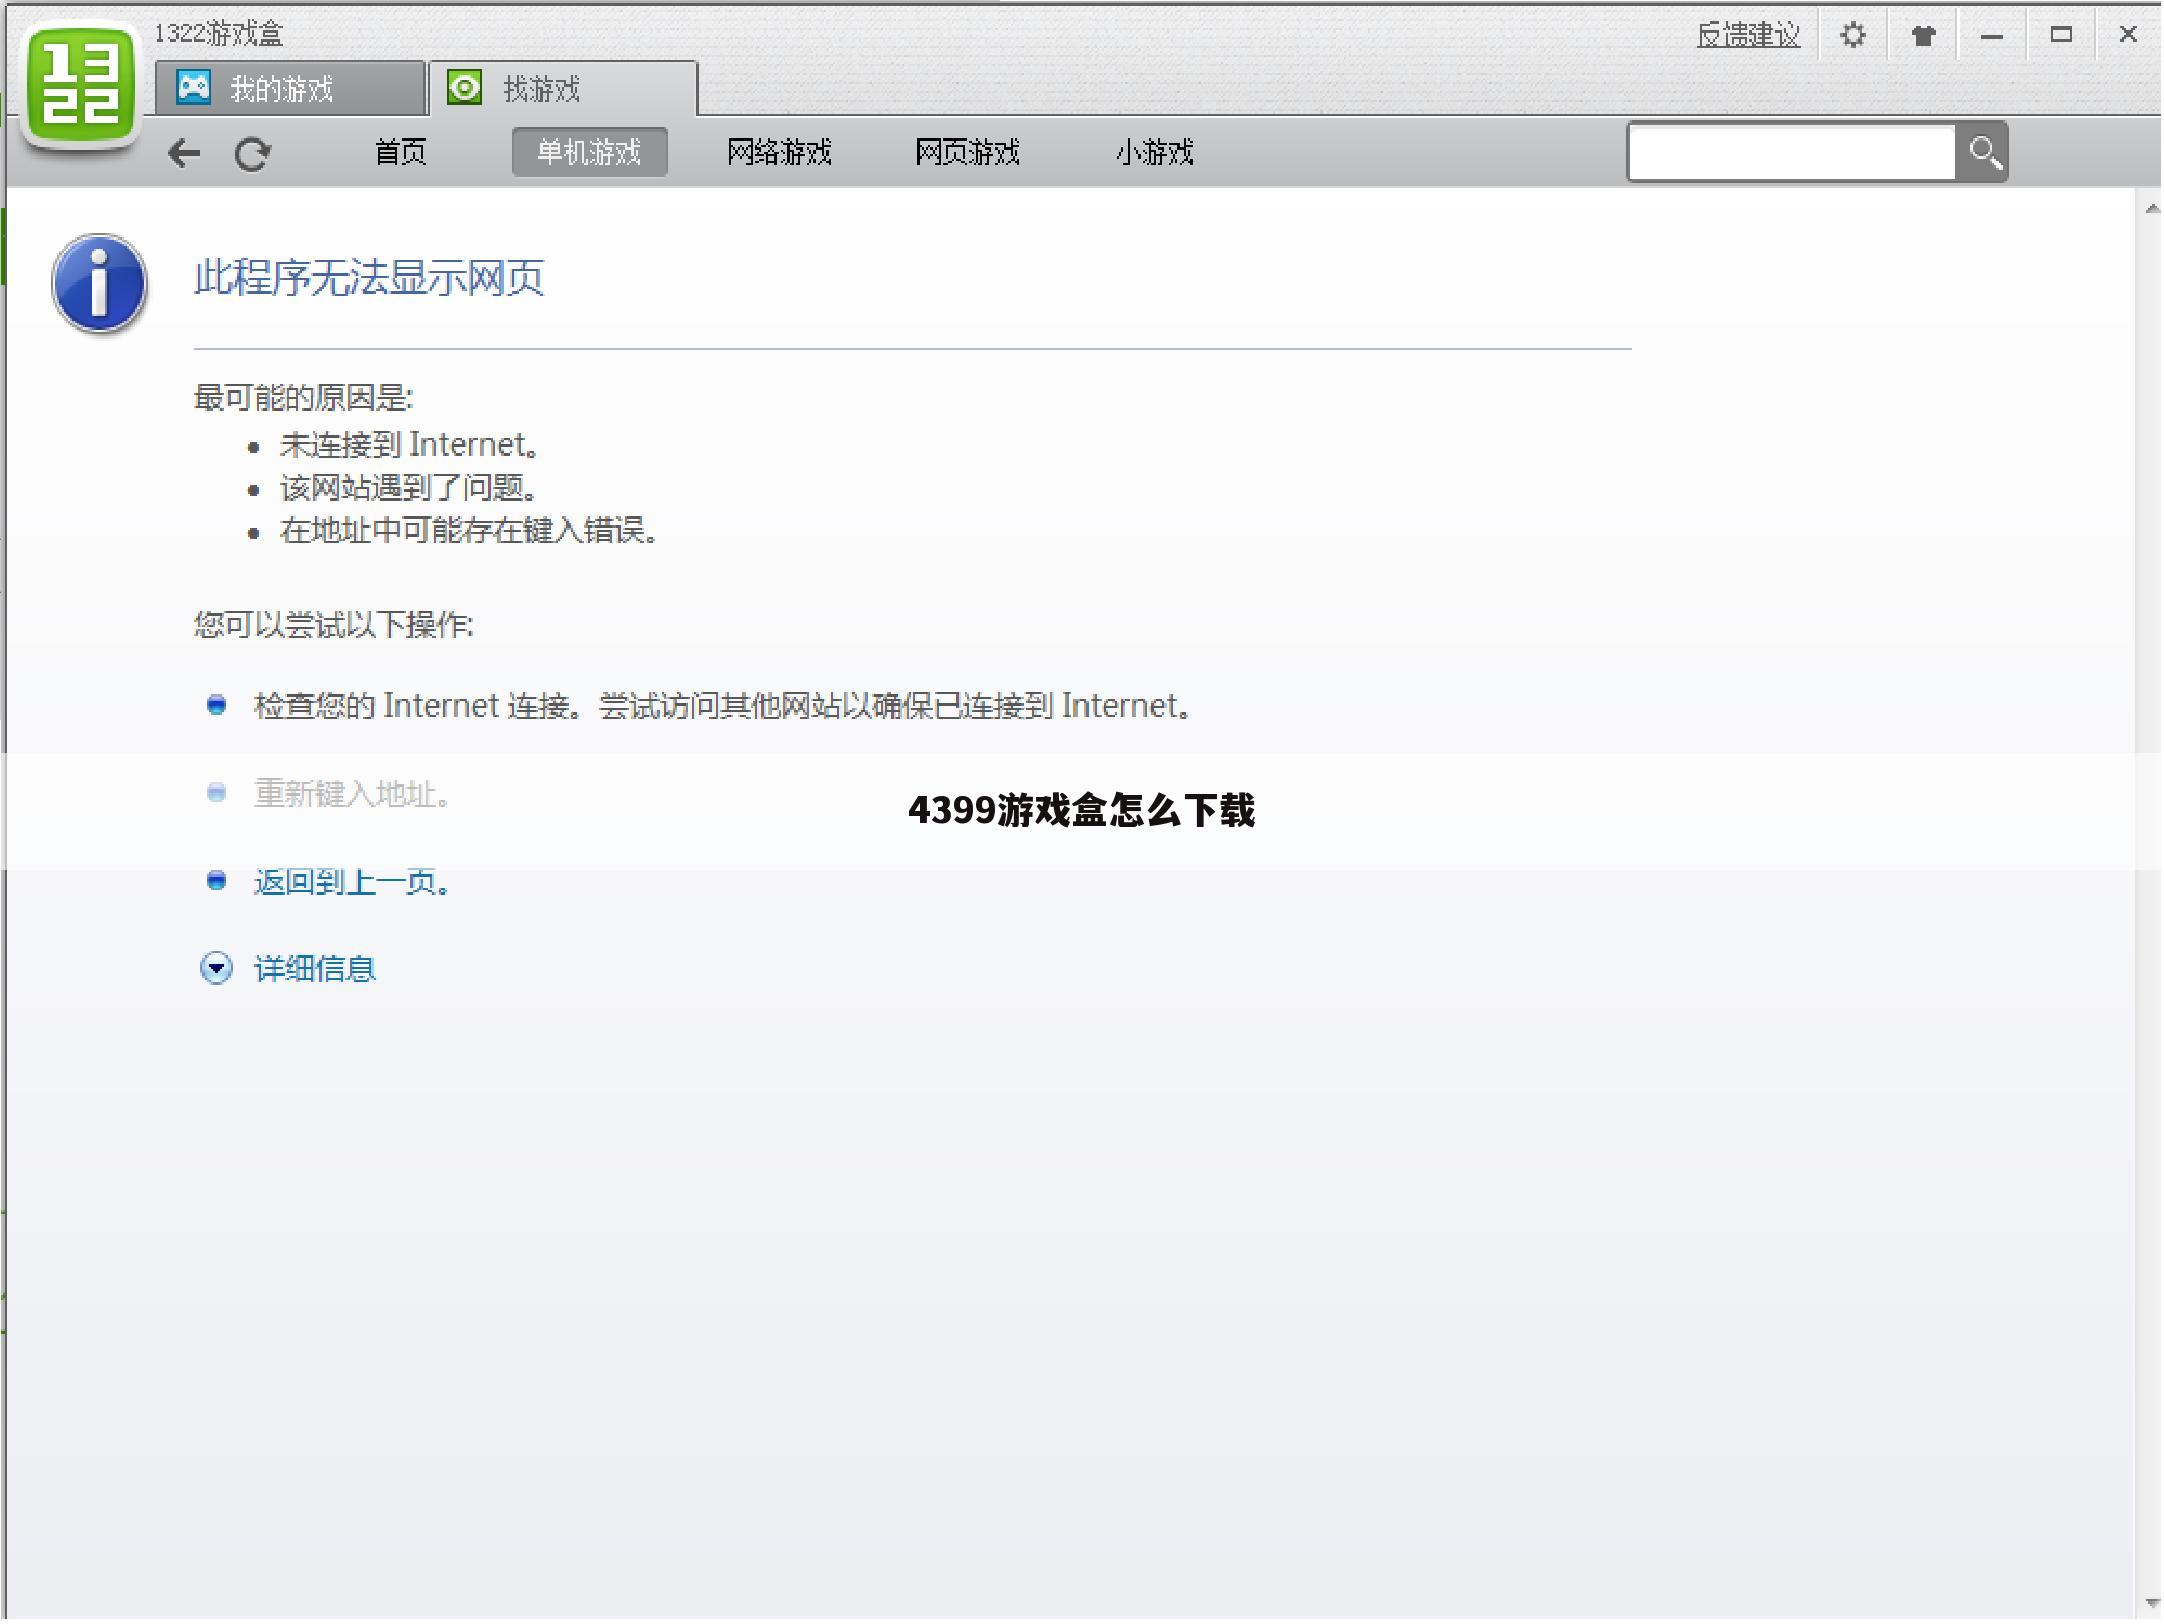Click the text 检查您的 Internet 连接
2164x1624 pixels.
(x=412, y=706)
